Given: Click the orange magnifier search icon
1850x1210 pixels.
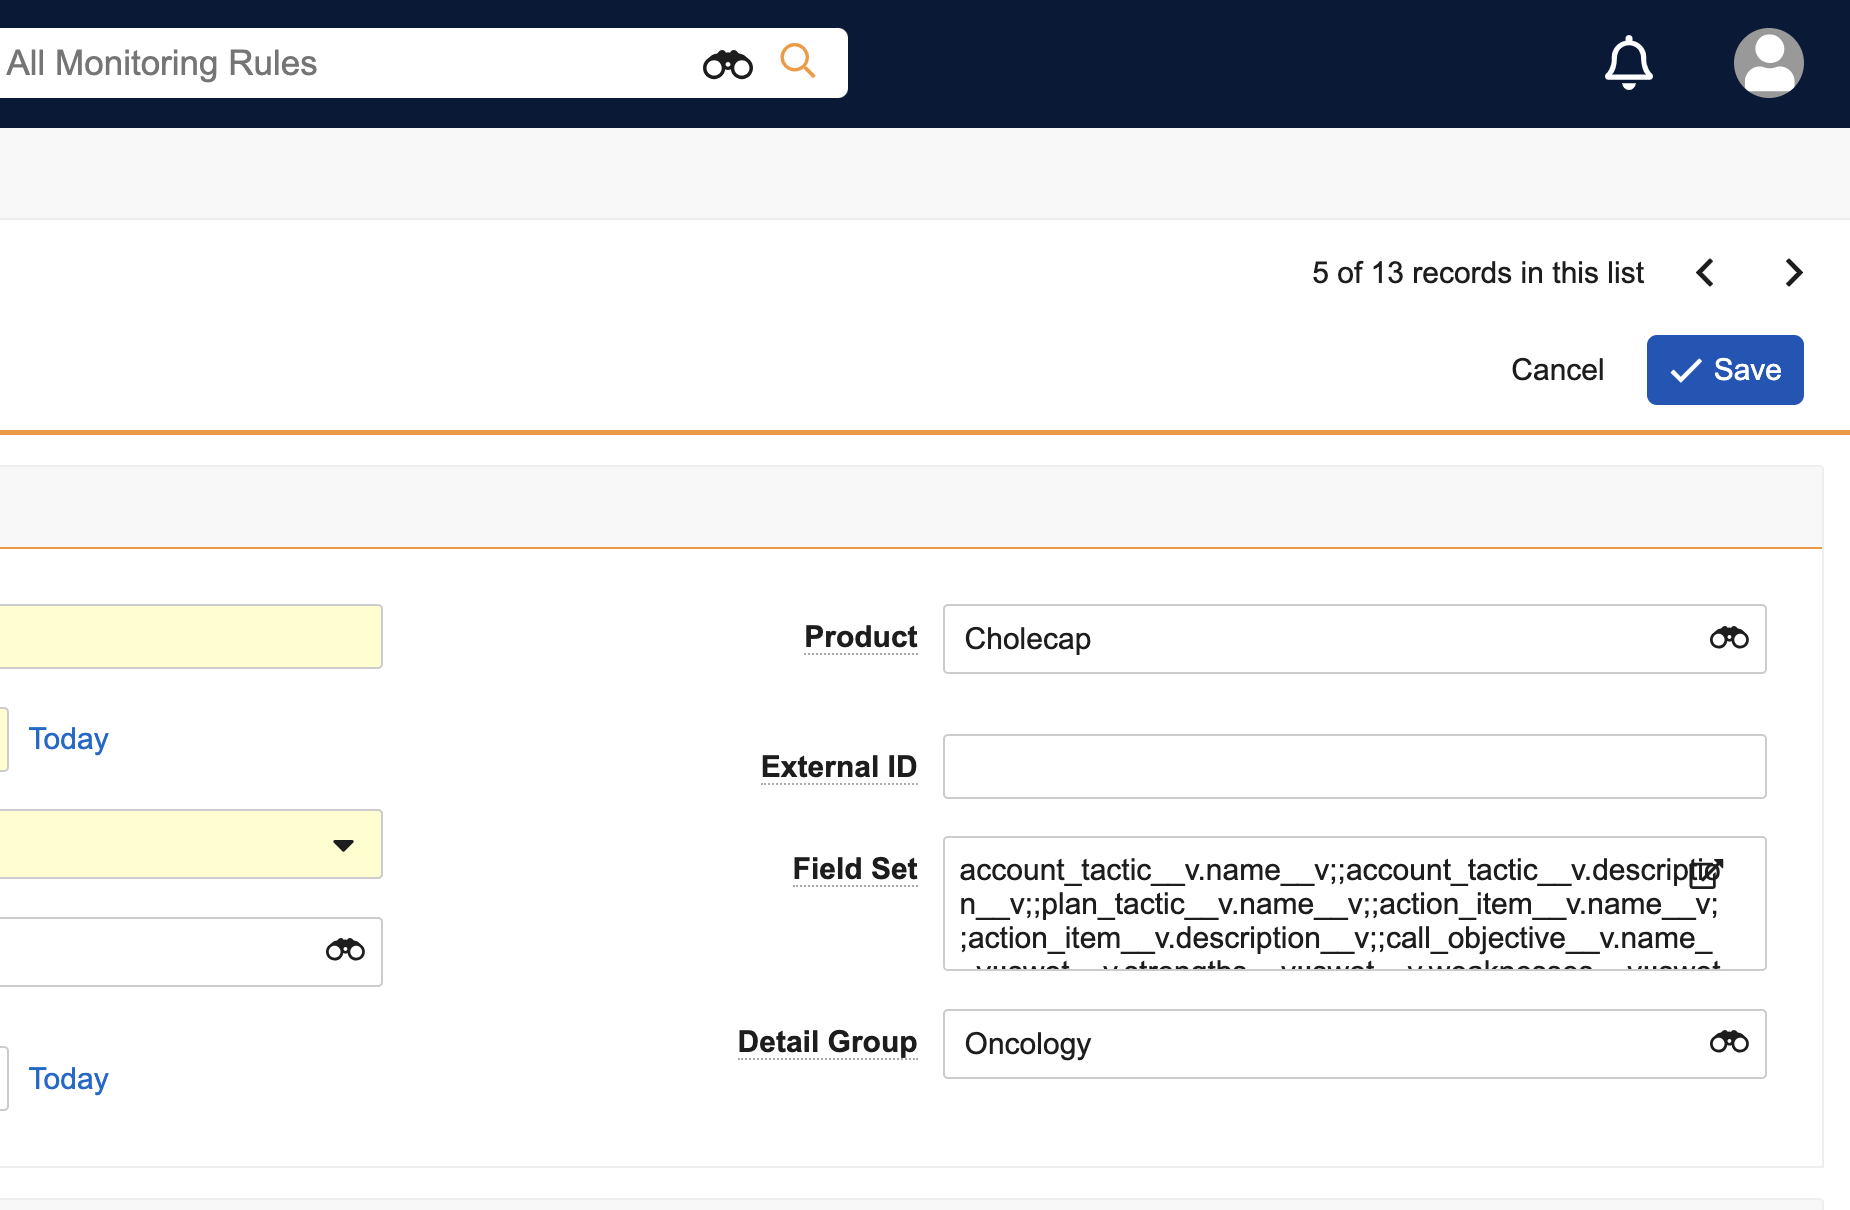Looking at the screenshot, I should (797, 61).
